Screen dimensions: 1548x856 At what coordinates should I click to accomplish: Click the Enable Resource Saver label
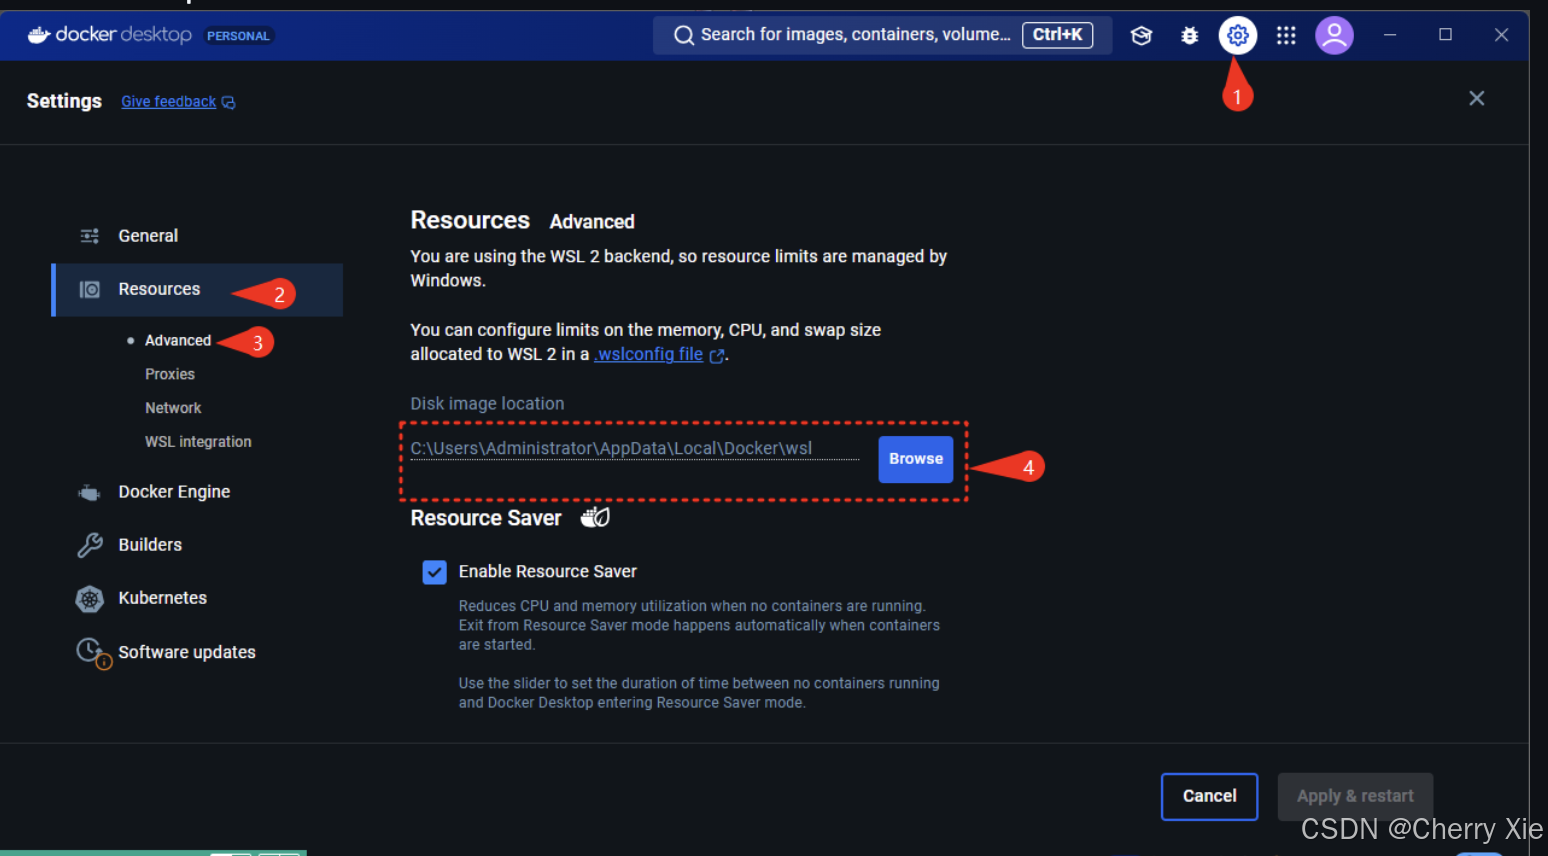point(548,572)
